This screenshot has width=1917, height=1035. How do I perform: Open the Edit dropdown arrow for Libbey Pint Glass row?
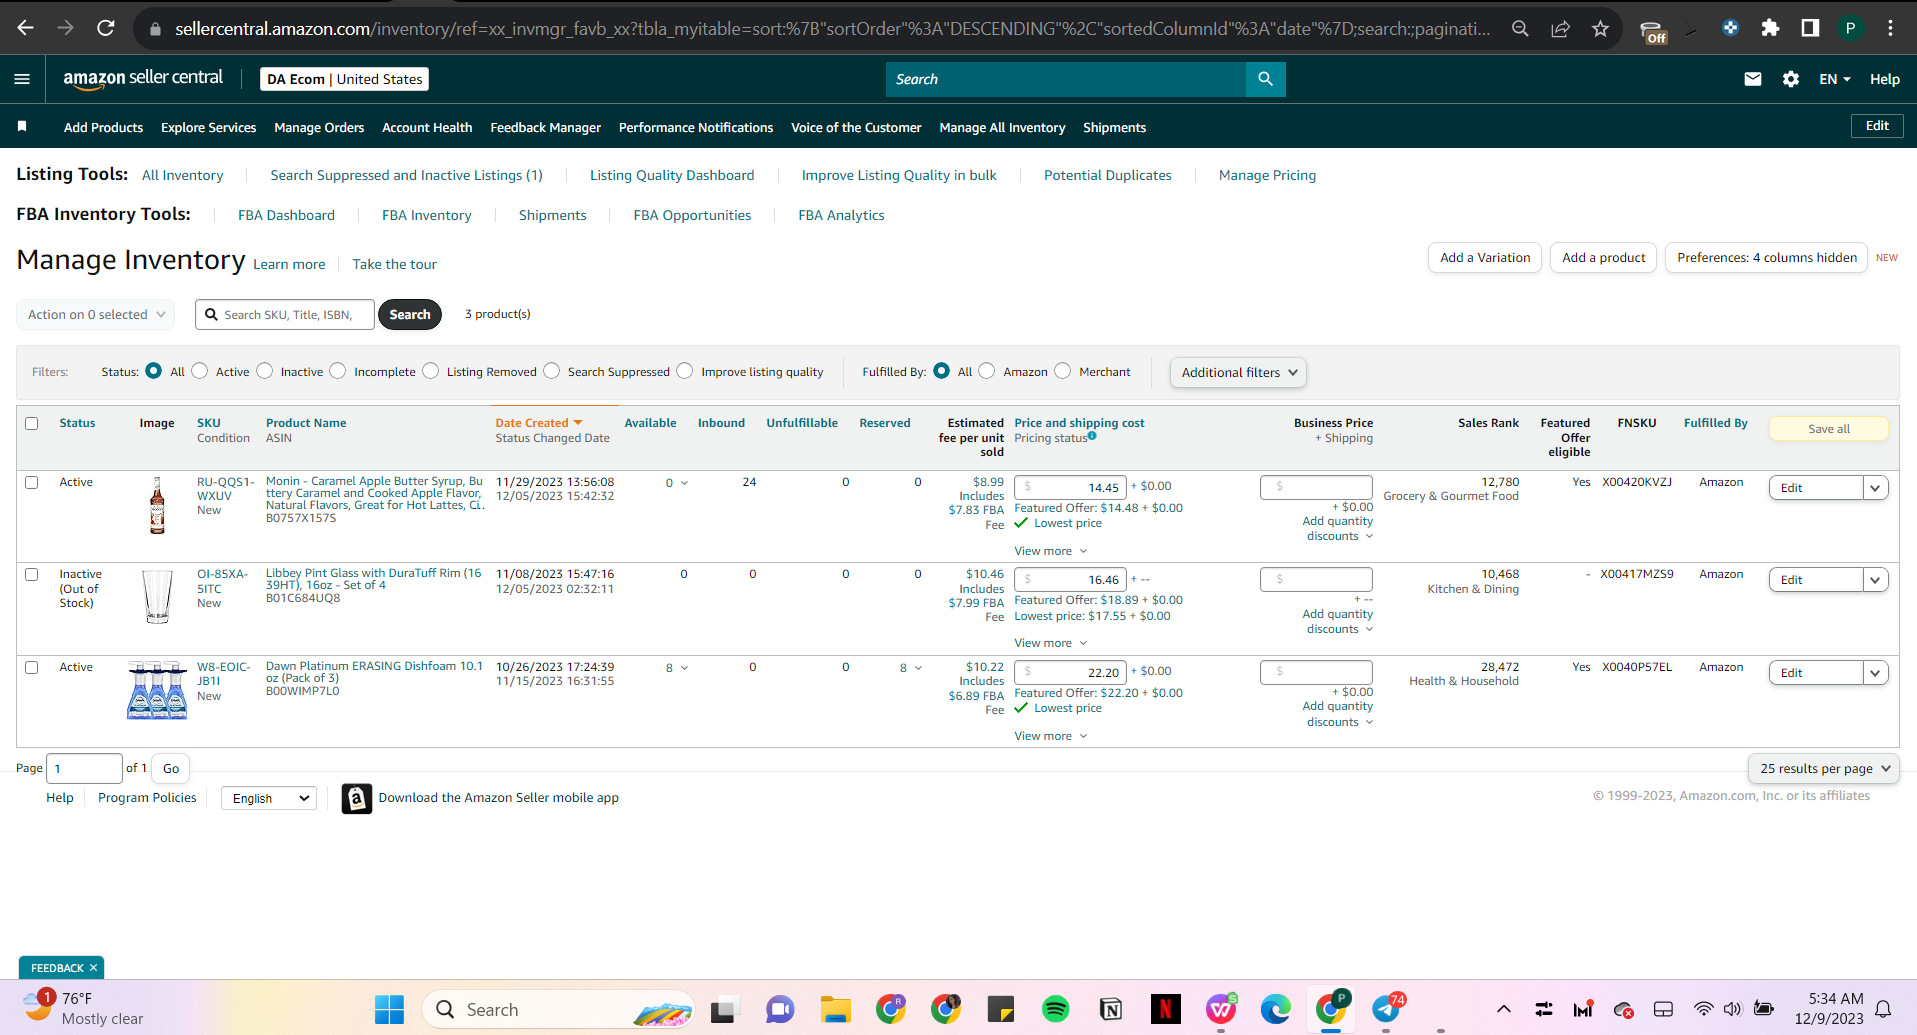click(x=1875, y=580)
